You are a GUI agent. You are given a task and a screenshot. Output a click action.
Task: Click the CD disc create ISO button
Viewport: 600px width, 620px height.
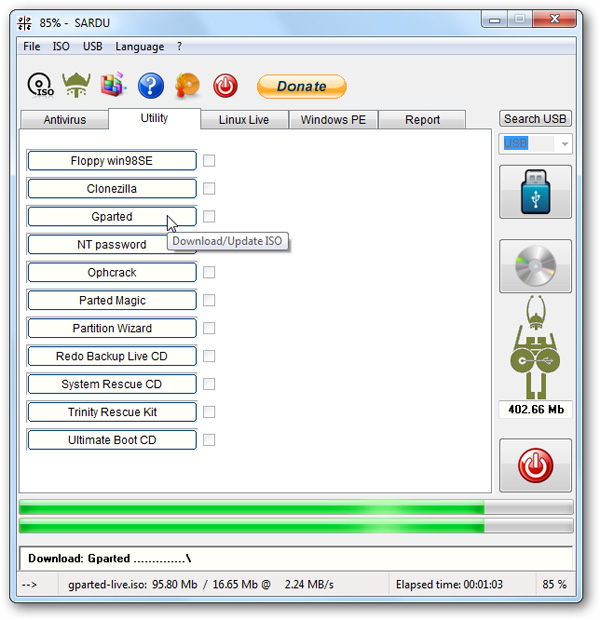click(535, 266)
